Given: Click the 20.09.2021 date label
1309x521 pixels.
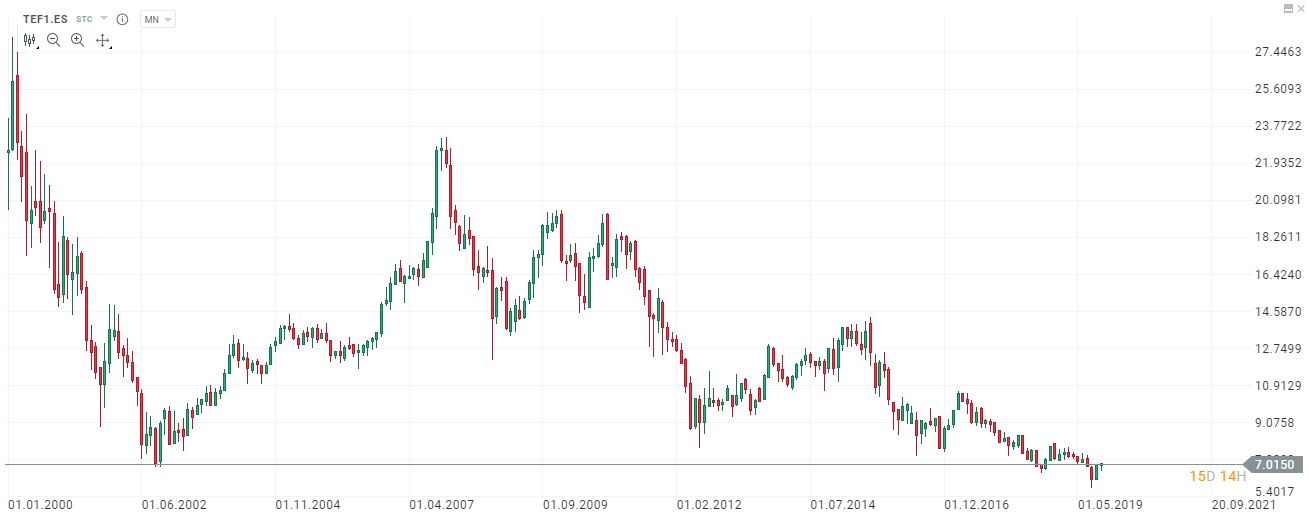Looking at the screenshot, I should [1243, 504].
